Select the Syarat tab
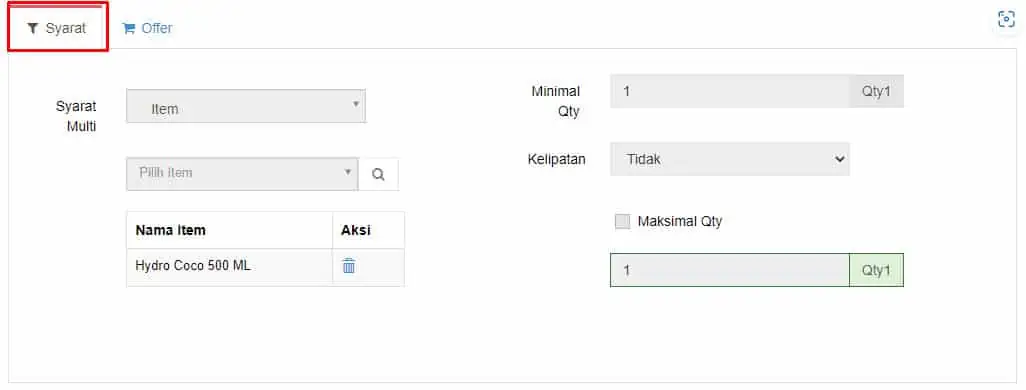The image size is (1026, 390). point(58,28)
